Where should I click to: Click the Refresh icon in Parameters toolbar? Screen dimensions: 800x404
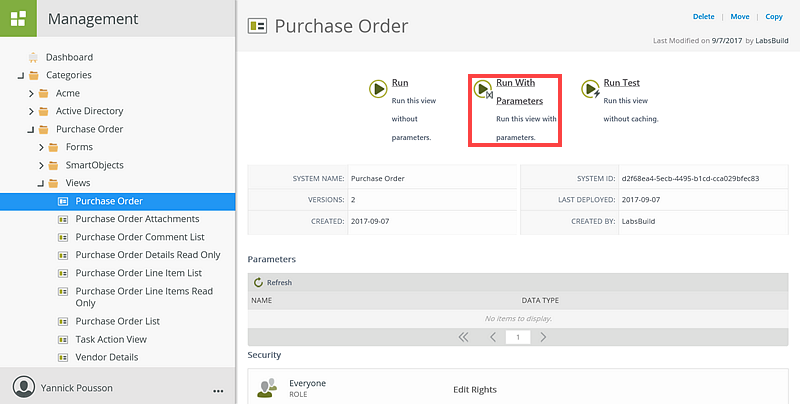tap(258, 282)
